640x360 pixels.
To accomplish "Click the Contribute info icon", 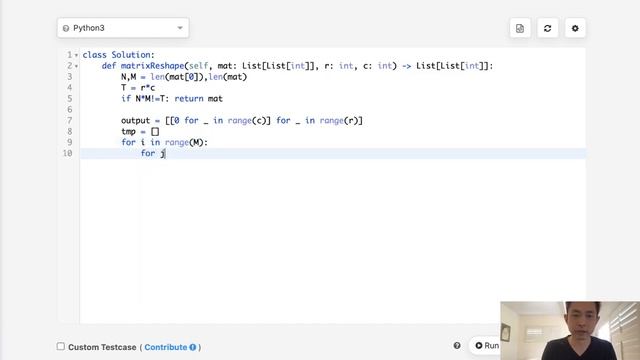I will (193, 347).
